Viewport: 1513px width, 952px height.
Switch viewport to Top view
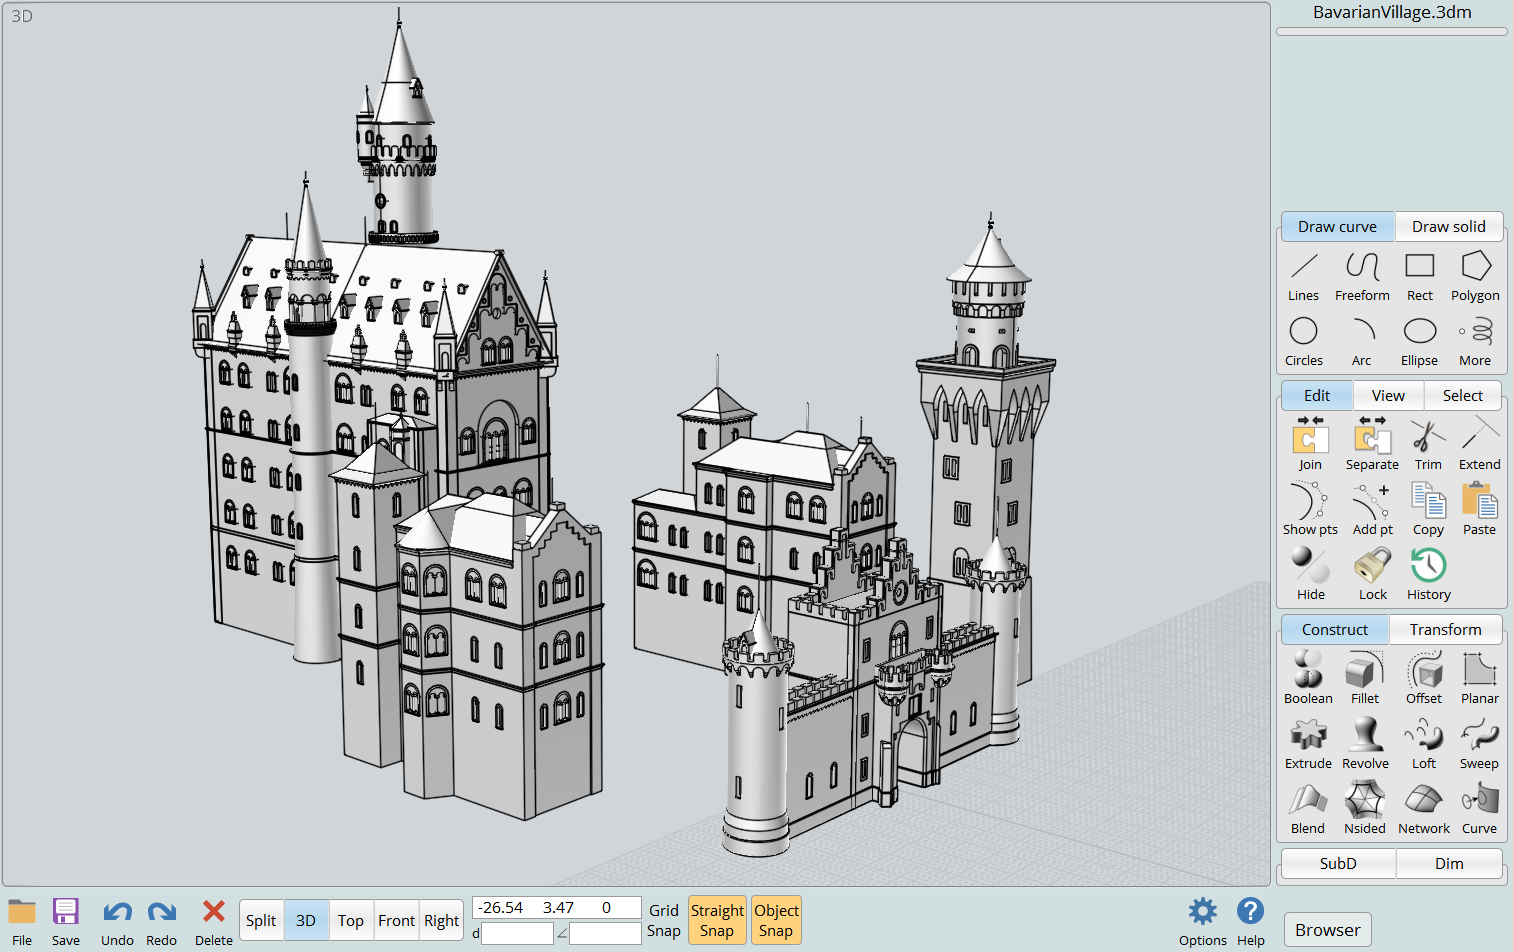[x=350, y=920]
